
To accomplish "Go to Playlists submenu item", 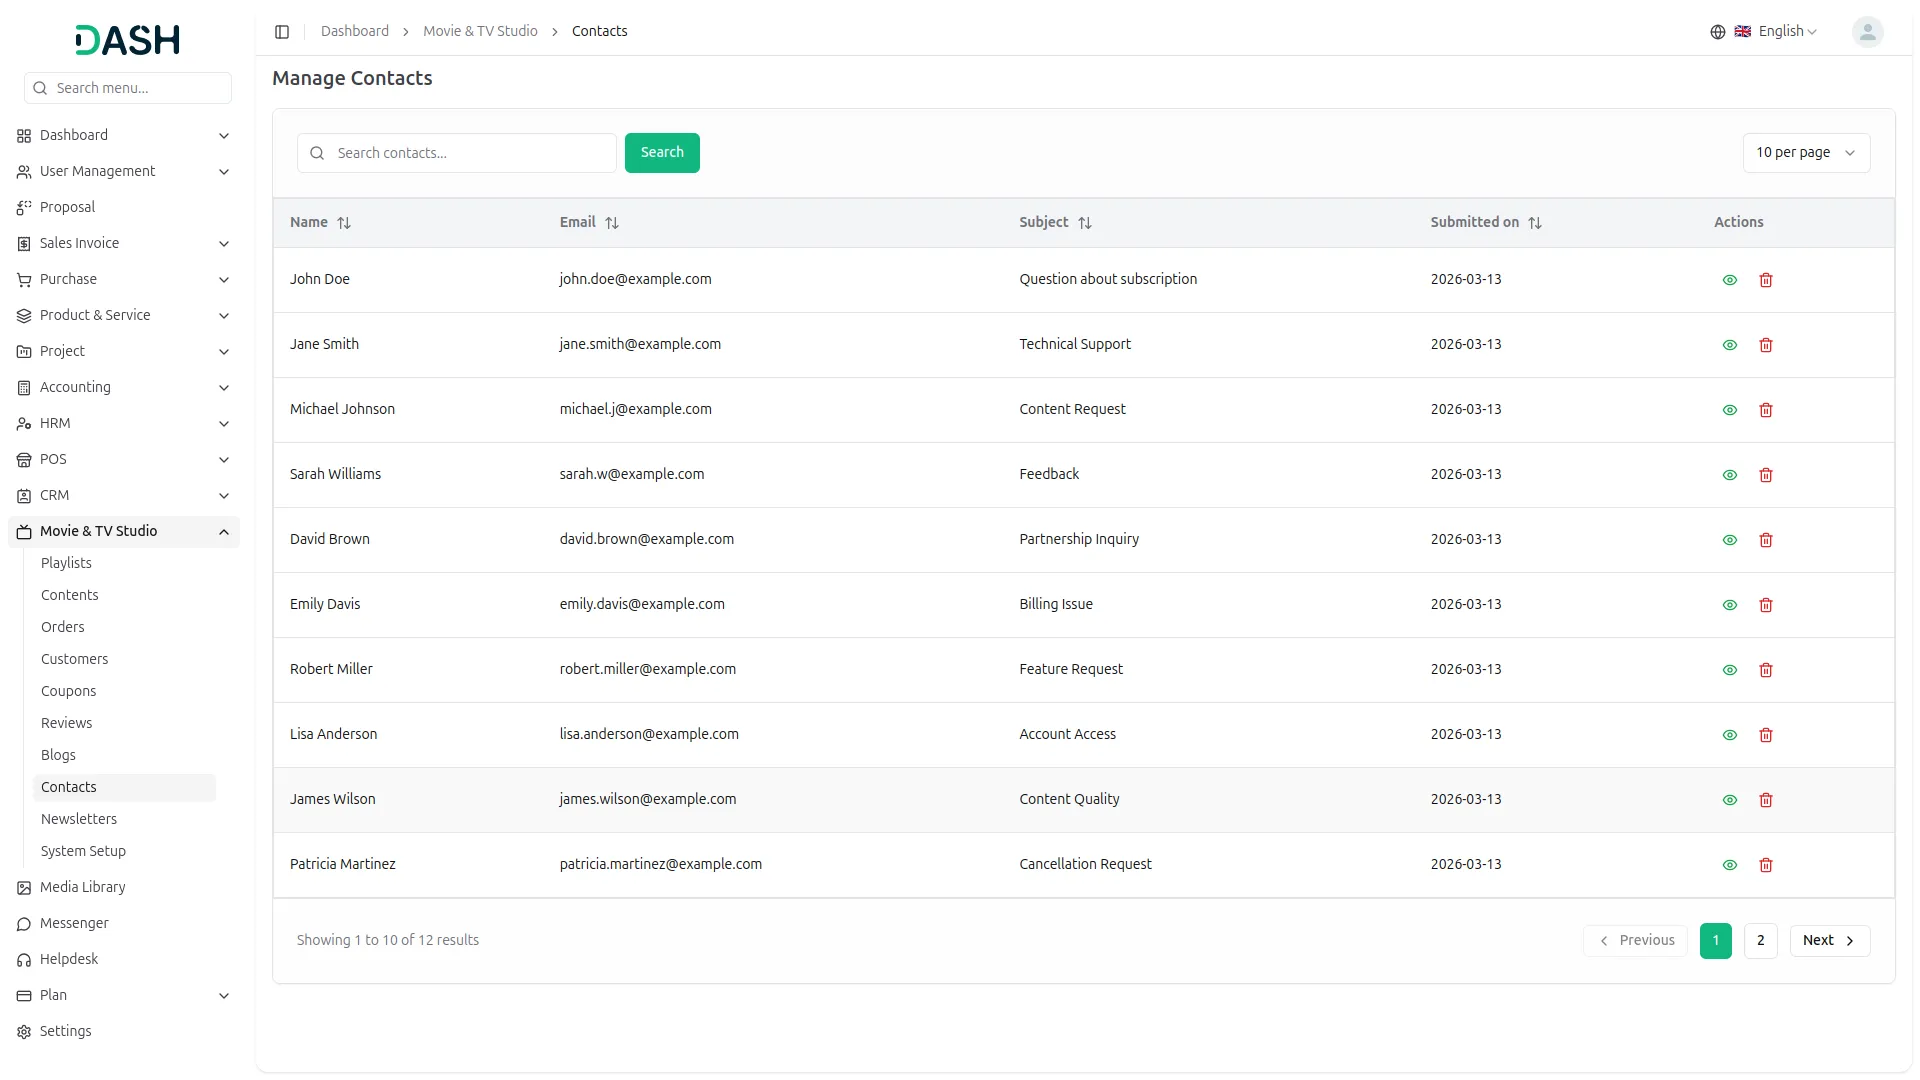I will [66, 563].
